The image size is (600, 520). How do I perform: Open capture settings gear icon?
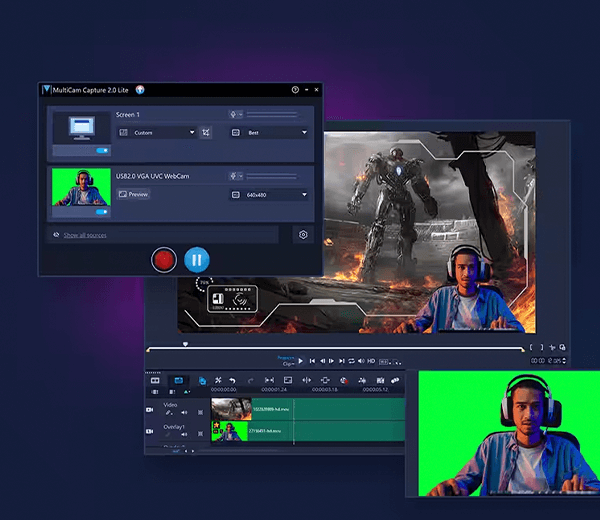(302, 234)
